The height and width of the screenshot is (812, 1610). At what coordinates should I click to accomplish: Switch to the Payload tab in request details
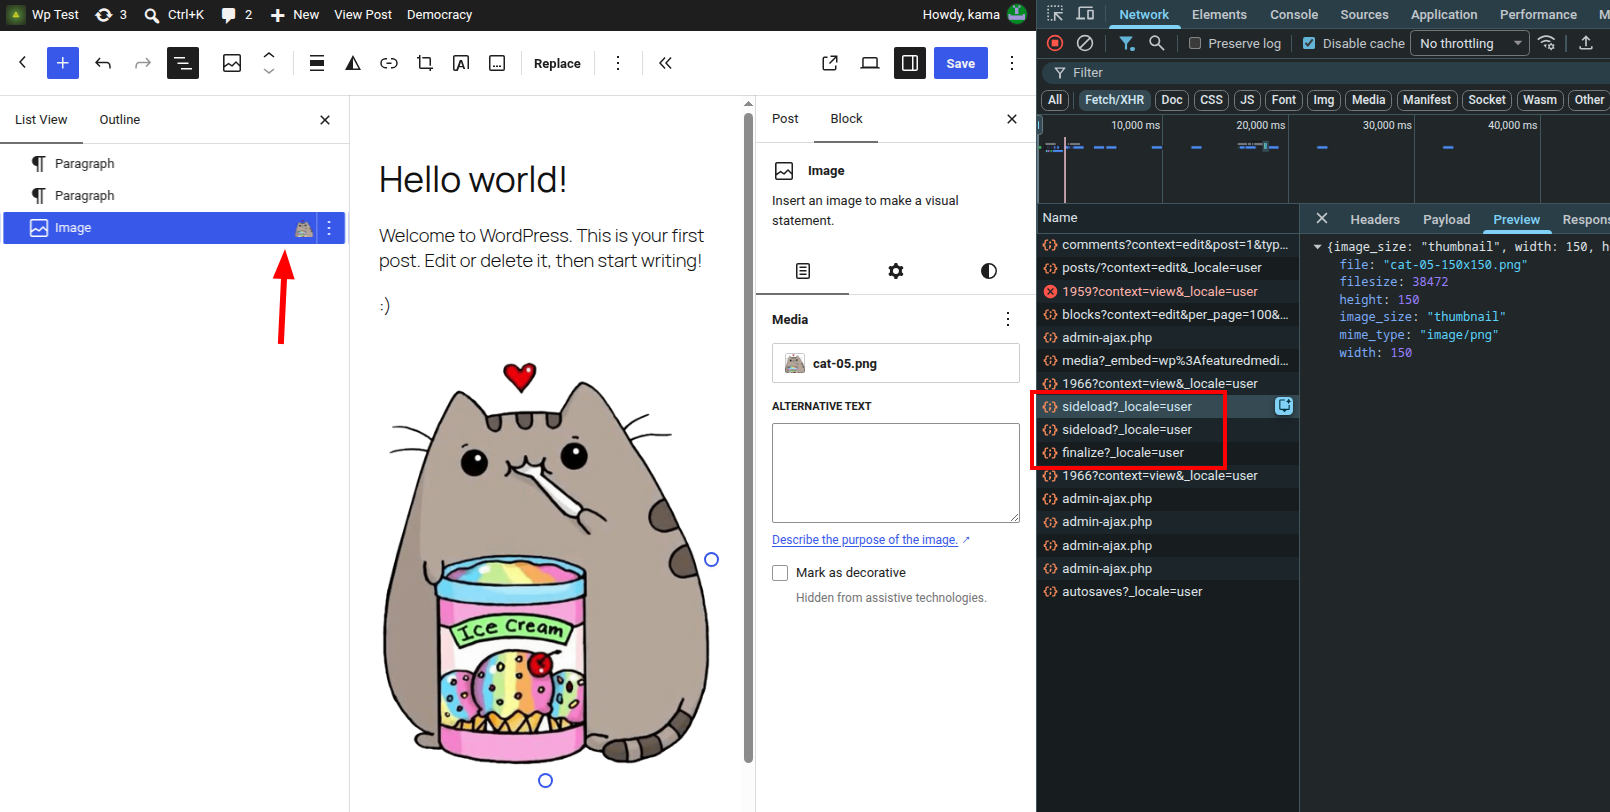[x=1446, y=220]
